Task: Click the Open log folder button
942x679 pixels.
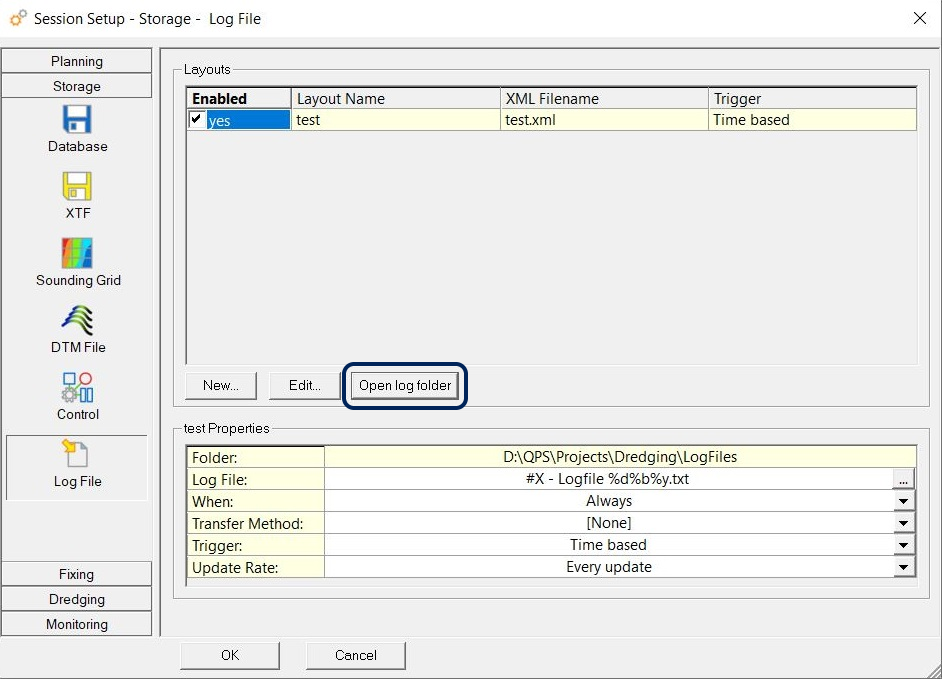Action: (405, 386)
